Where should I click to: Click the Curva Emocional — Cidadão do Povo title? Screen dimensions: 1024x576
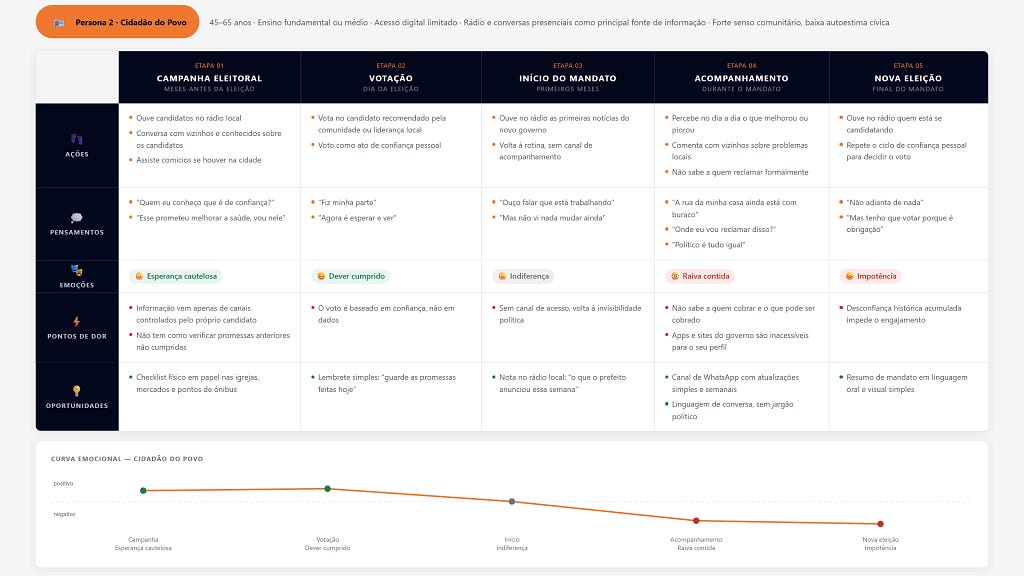tap(127, 459)
